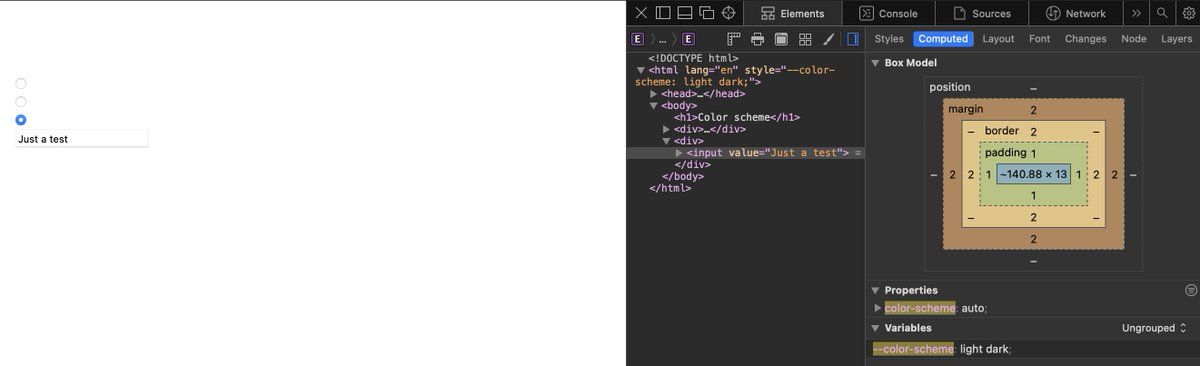Expand the input element's disclosure triangle
This screenshot has width=1200, height=366.
click(x=680, y=153)
